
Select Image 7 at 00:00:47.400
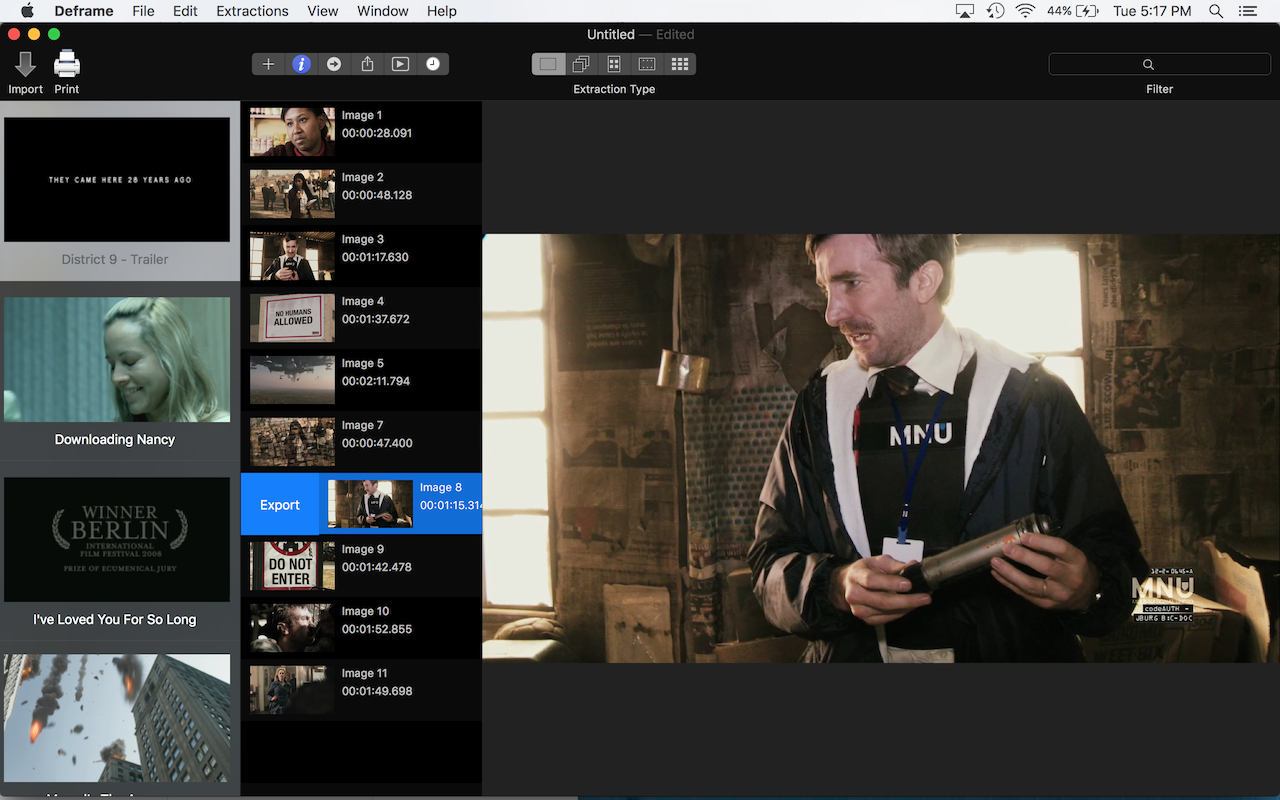(x=361, y=442)
